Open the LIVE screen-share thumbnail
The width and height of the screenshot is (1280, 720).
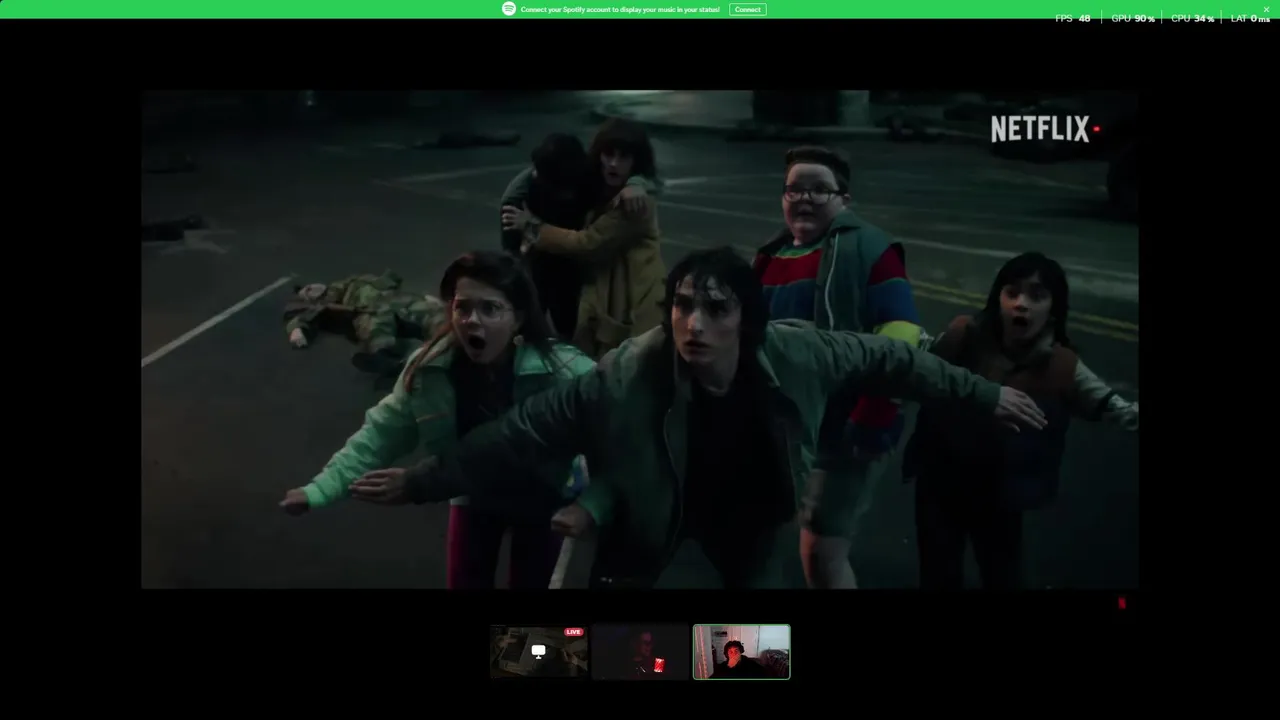click(x=538, y=652)
